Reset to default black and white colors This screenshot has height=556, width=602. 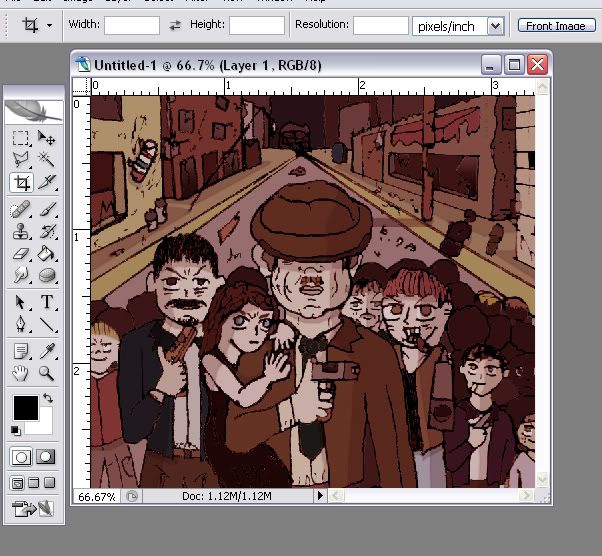(x=16, y=430)
